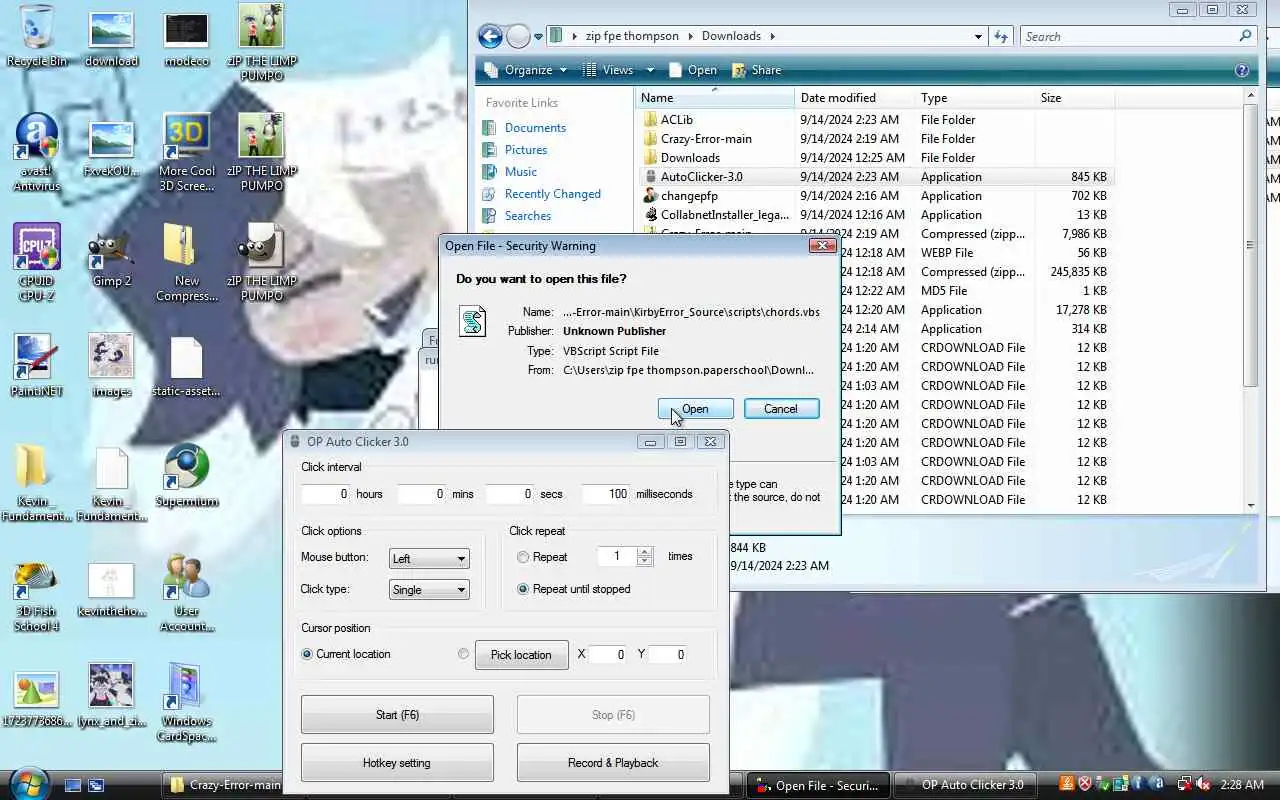
Task: Sort files by Date modified column
Action: pos(855,98)
